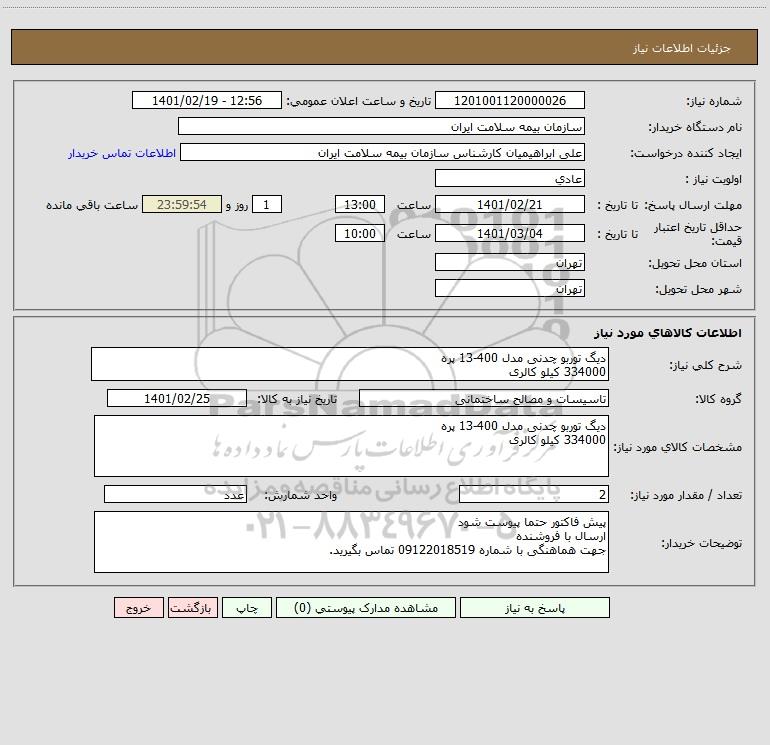The height and width of the screenshot is (745, 770).
Task: Click the section title اطلاعات کالاهای مورد نیاز
Action: (668, 333)
